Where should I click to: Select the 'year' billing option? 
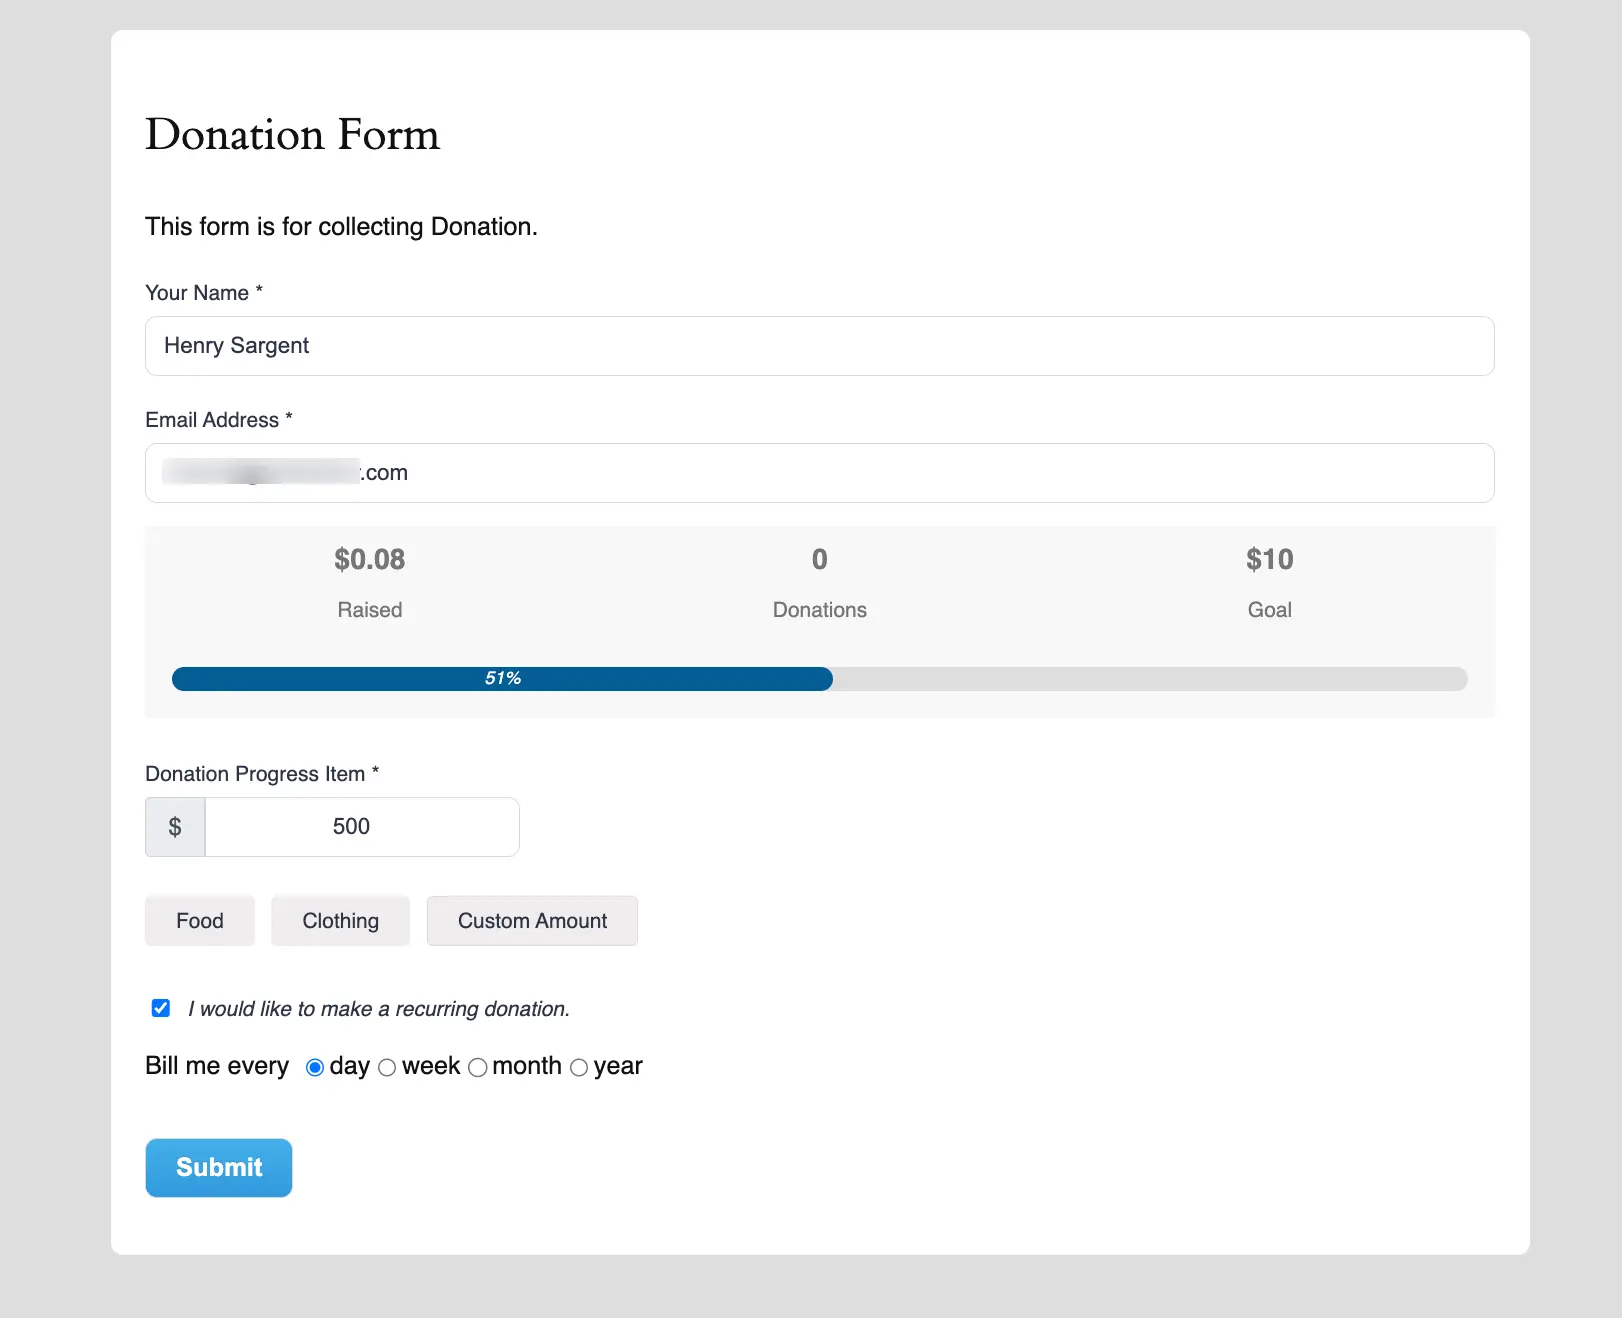579,1067
